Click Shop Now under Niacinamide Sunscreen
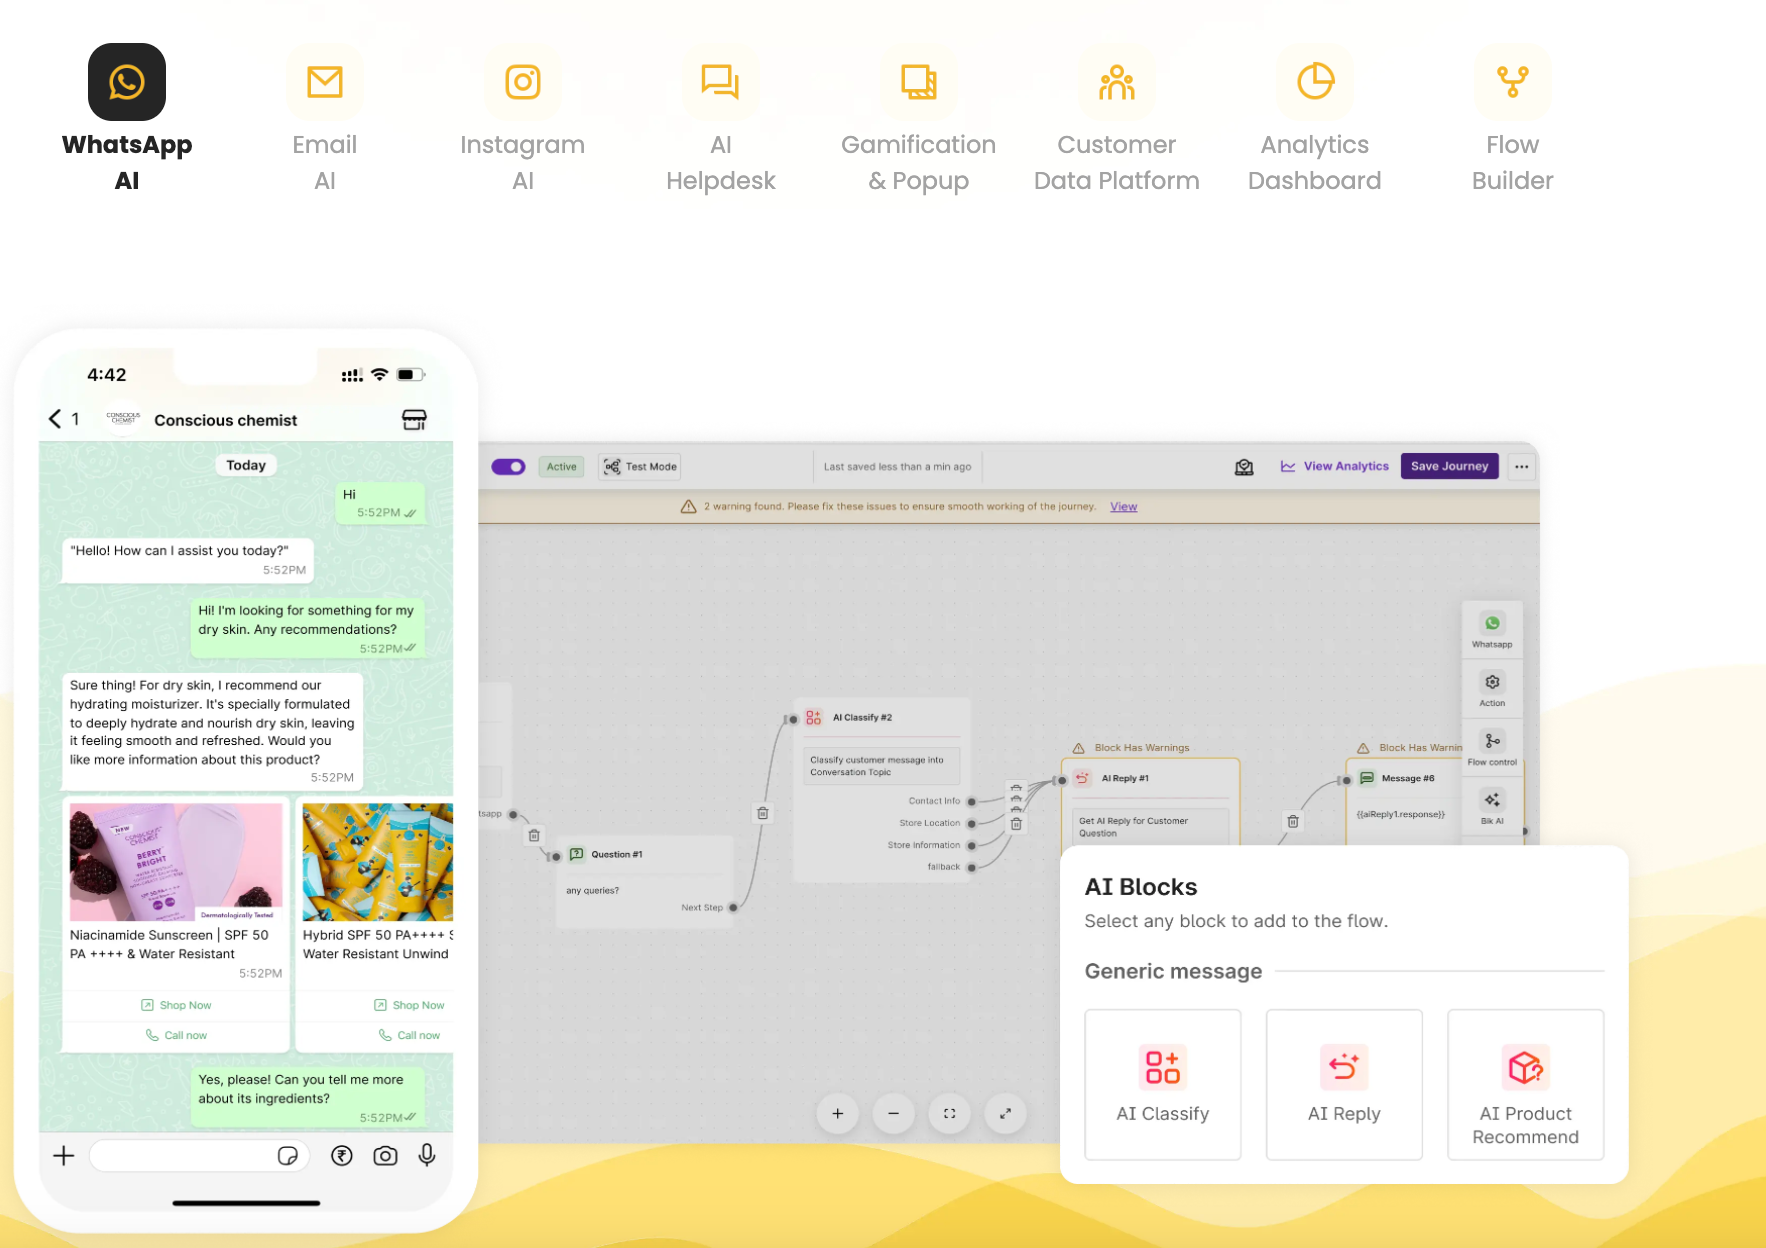The width and height of the screenshot is (1766, 1248). click(176, 1005)
